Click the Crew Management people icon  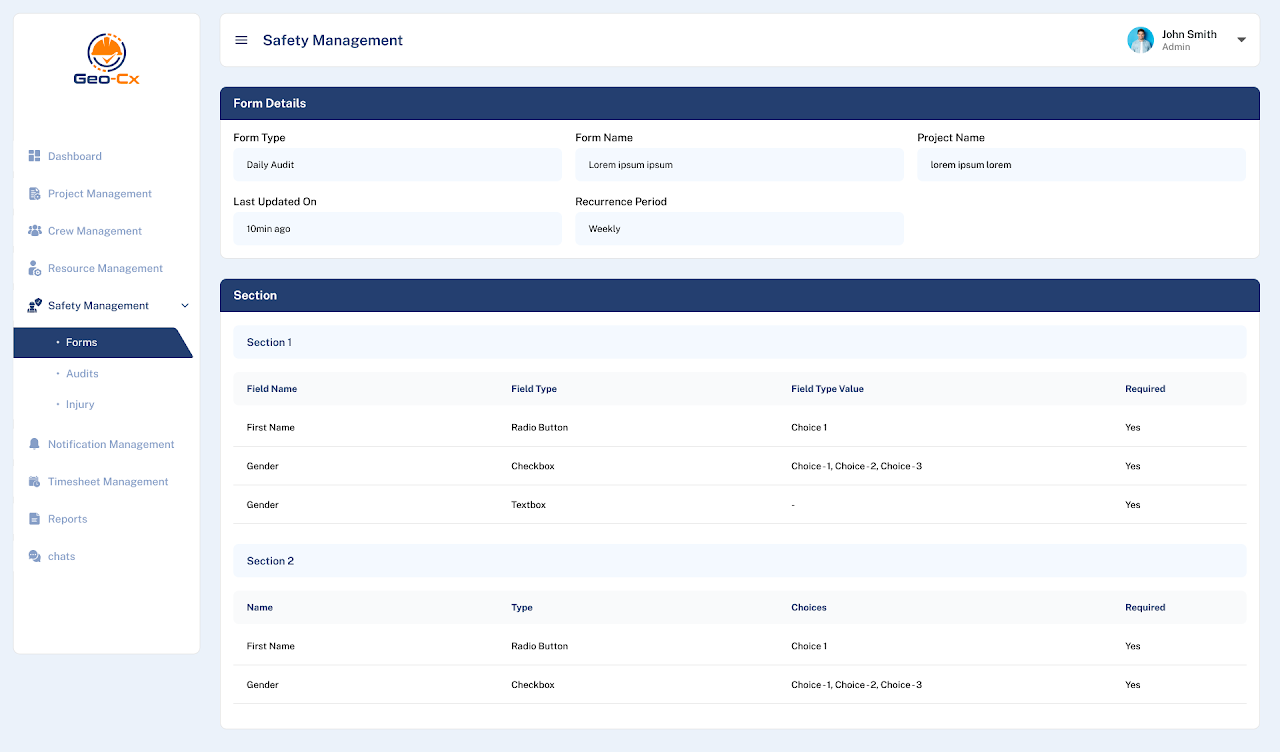click(34, 231)
